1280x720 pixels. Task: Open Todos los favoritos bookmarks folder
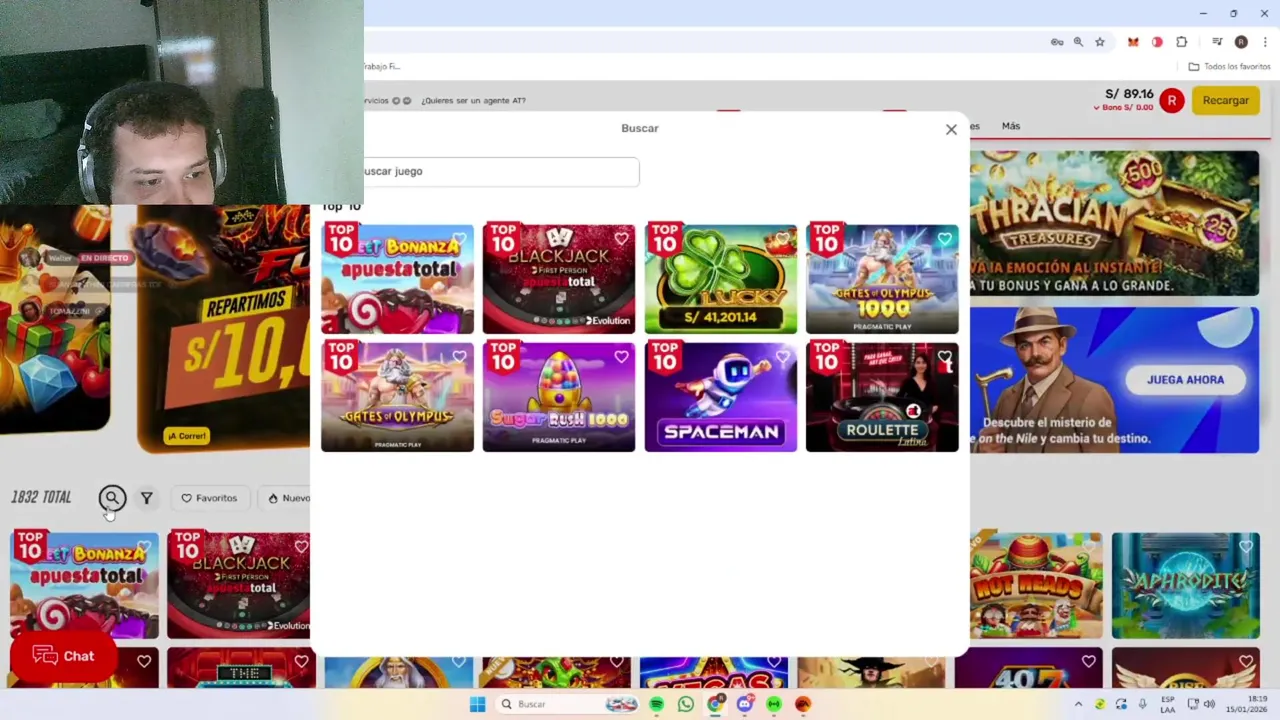point(1229,67)
